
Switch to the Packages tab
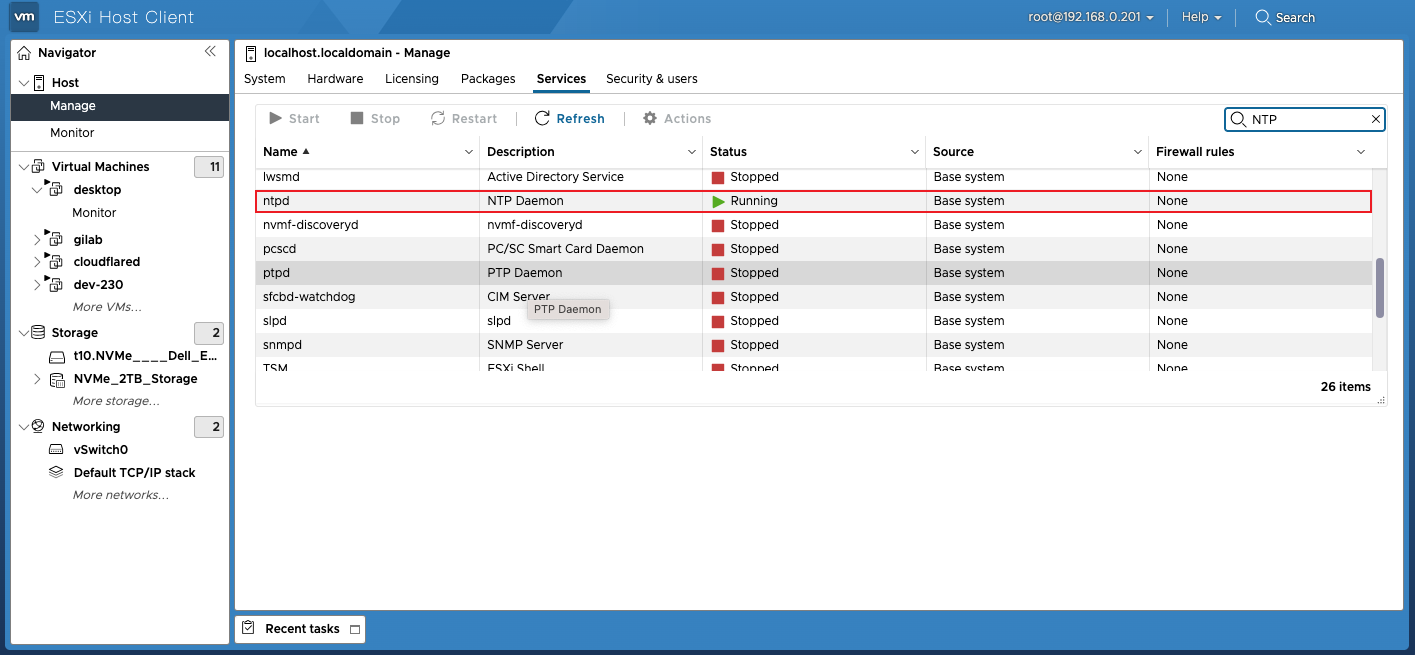tap(488, 79)
